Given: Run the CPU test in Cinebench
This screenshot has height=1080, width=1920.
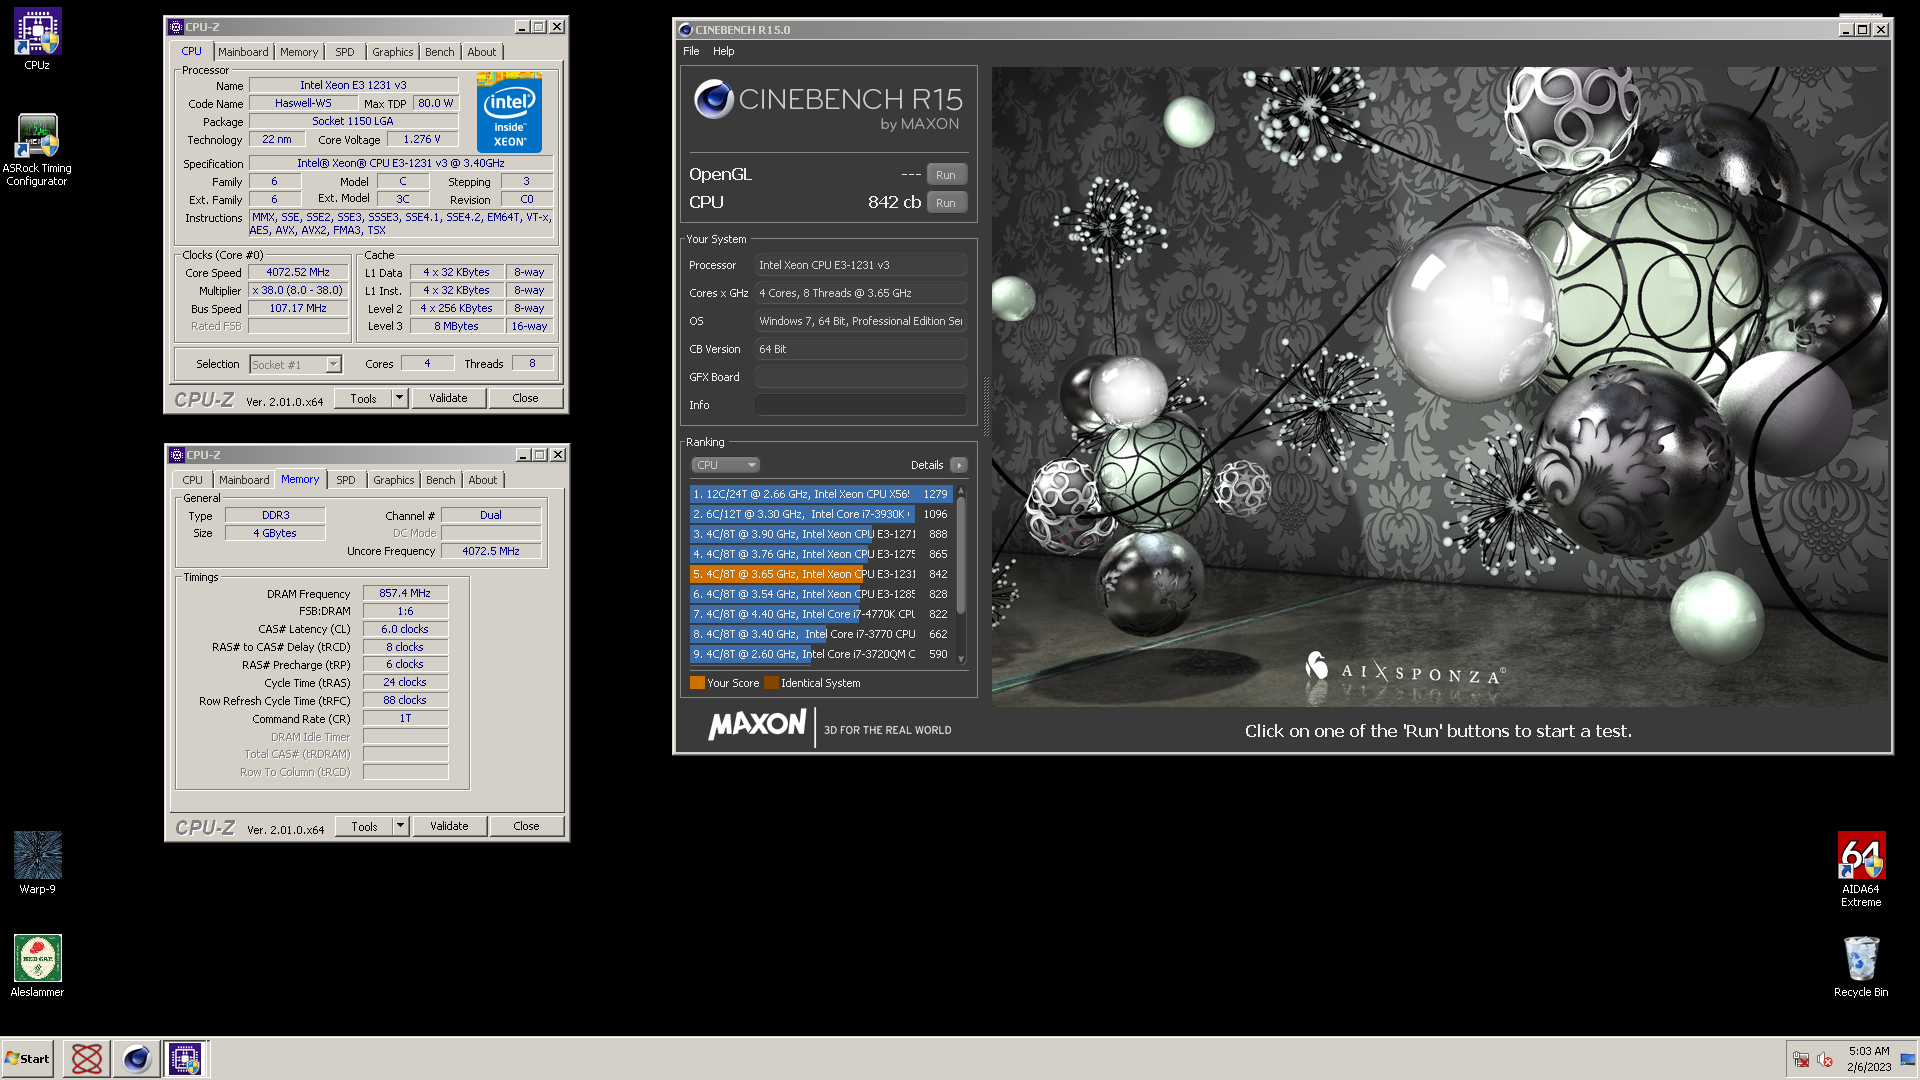Looking at the screenshot, I should click(x=946, y=202).
